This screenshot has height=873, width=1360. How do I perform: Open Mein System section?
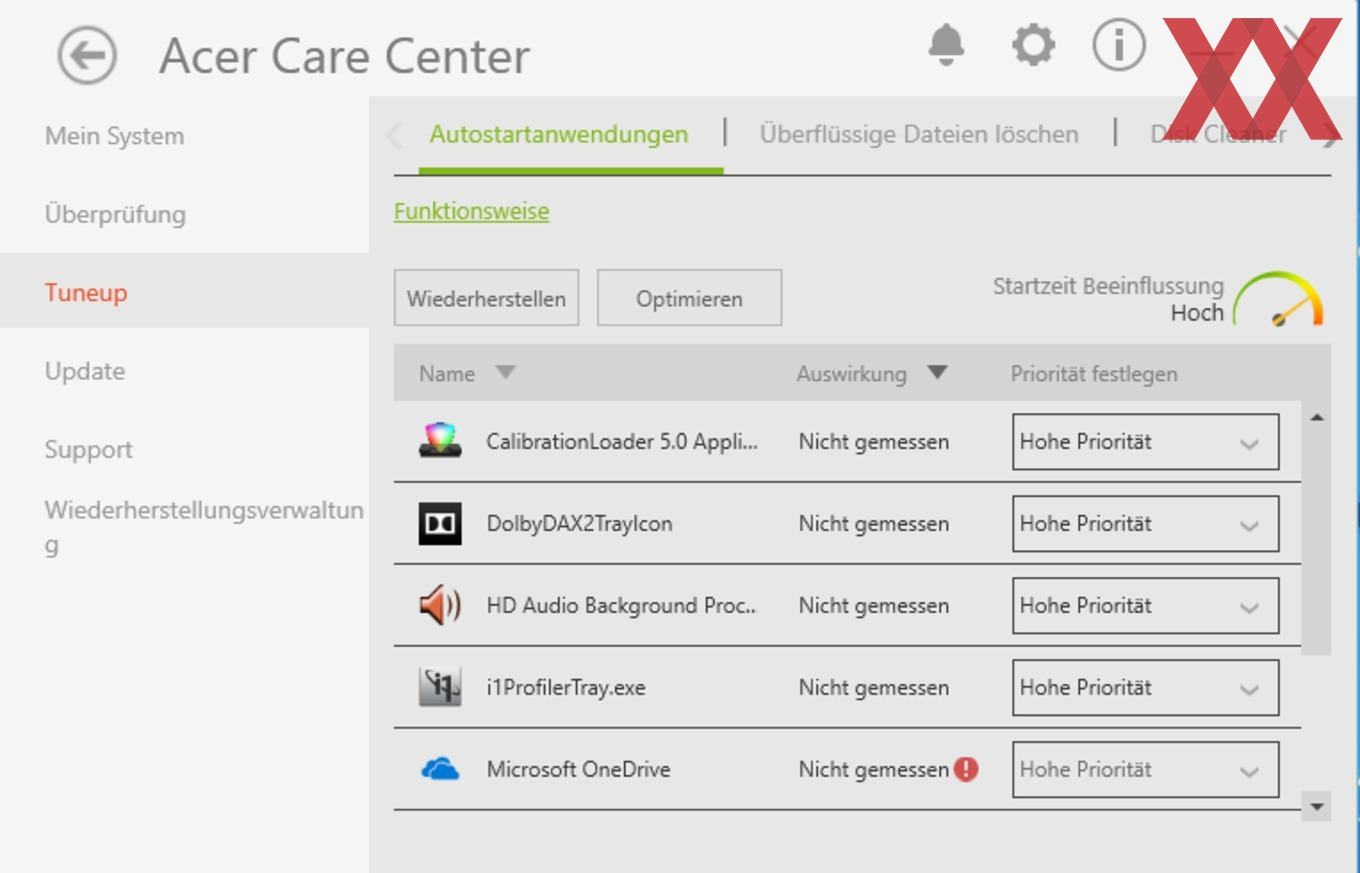click(114, 136)
